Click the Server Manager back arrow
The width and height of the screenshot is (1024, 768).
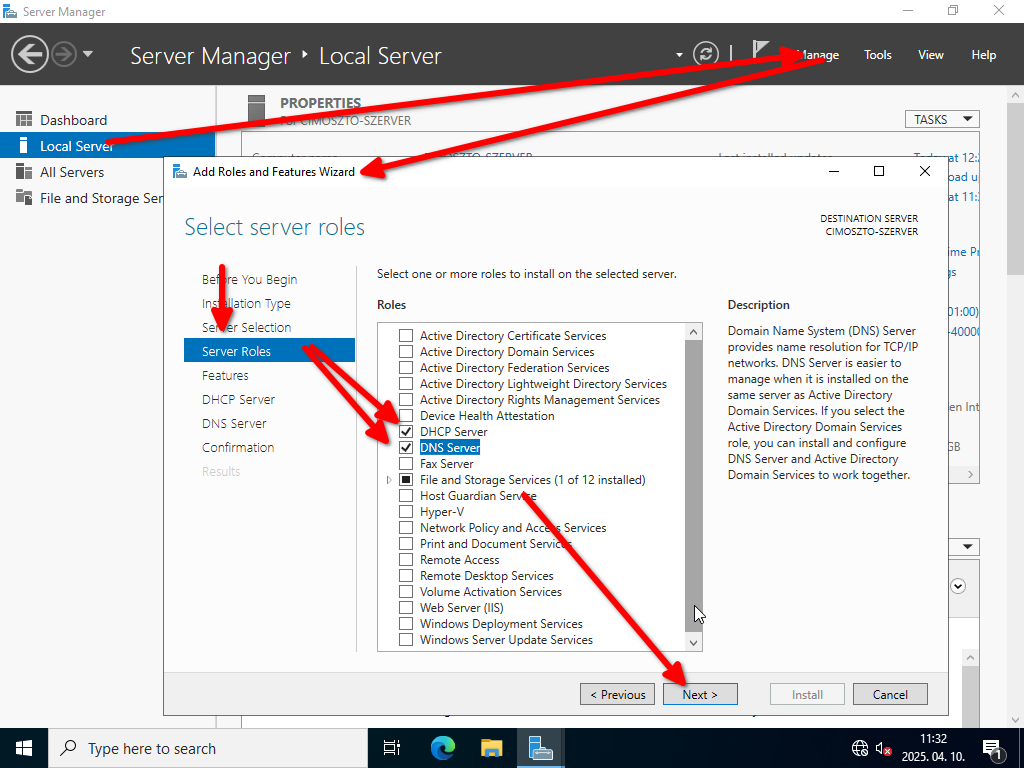29,54
